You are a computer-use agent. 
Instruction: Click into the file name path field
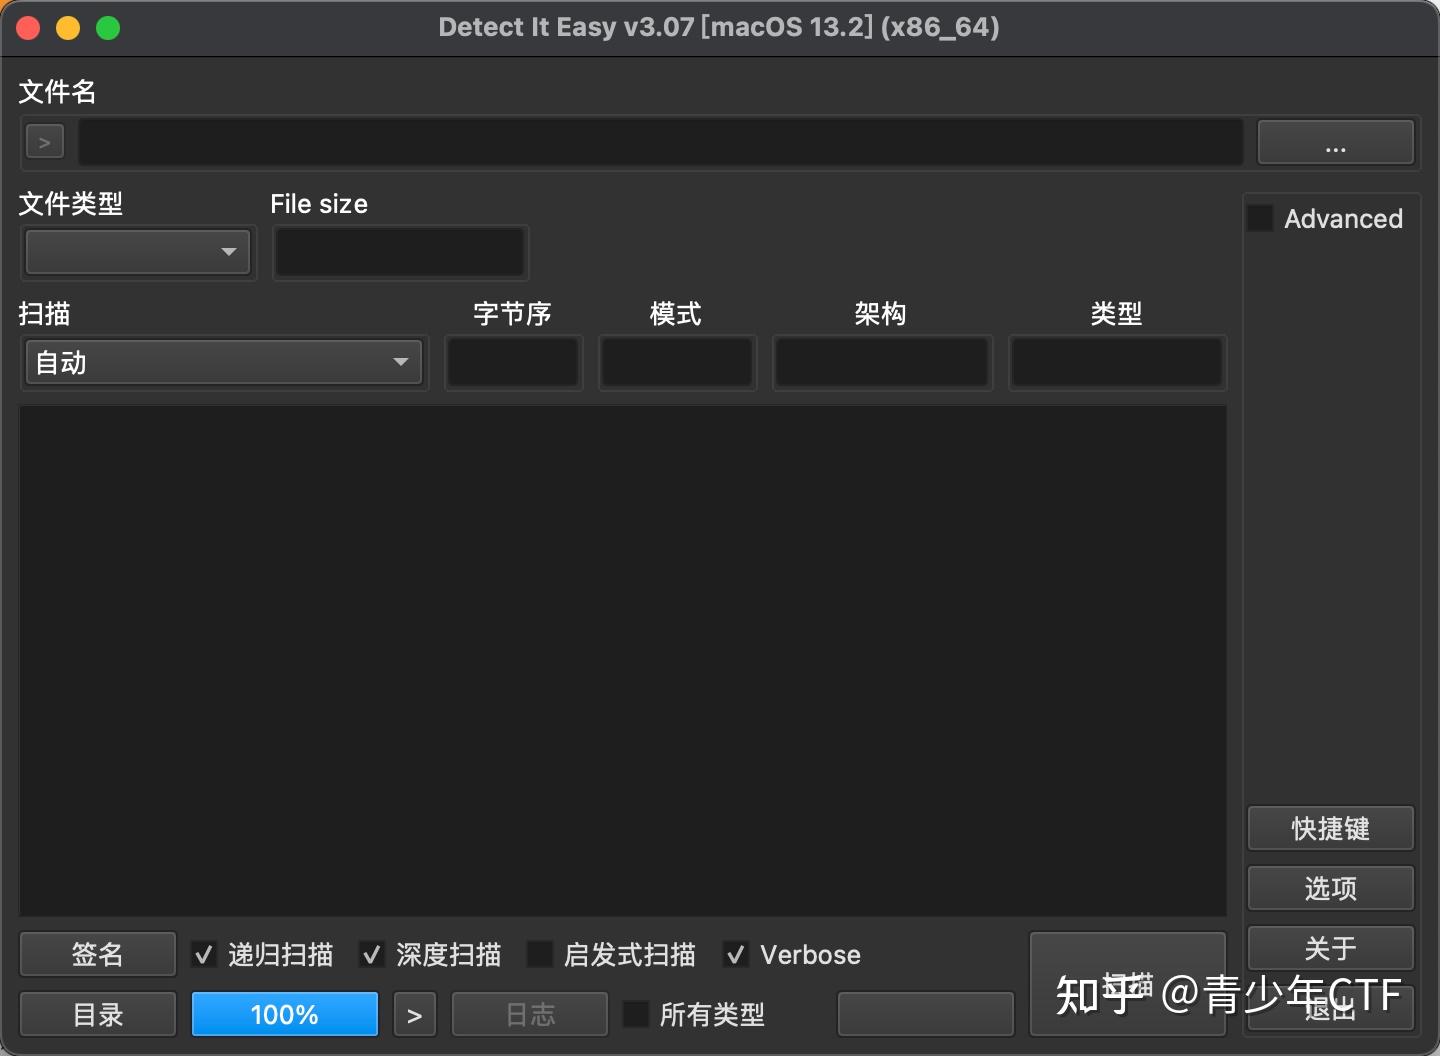tap(661, 142)
